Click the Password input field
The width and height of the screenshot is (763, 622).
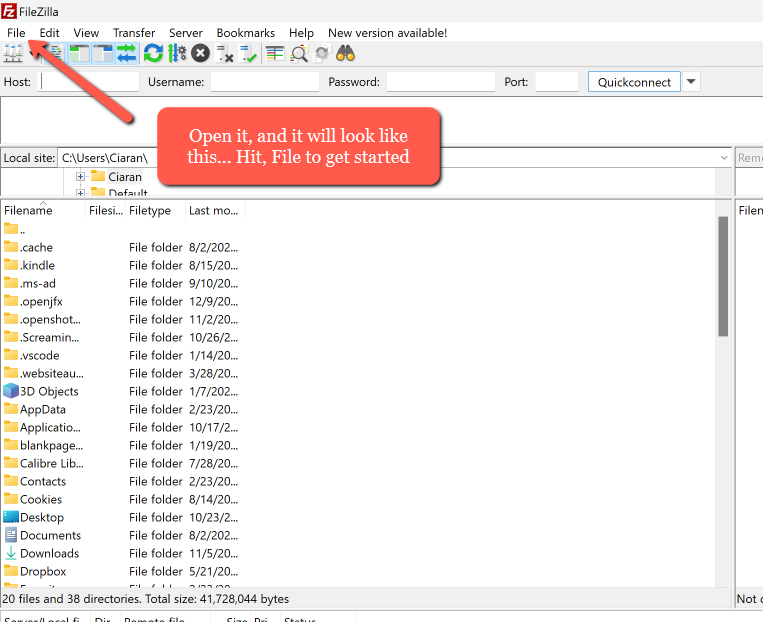coord(441,82)
